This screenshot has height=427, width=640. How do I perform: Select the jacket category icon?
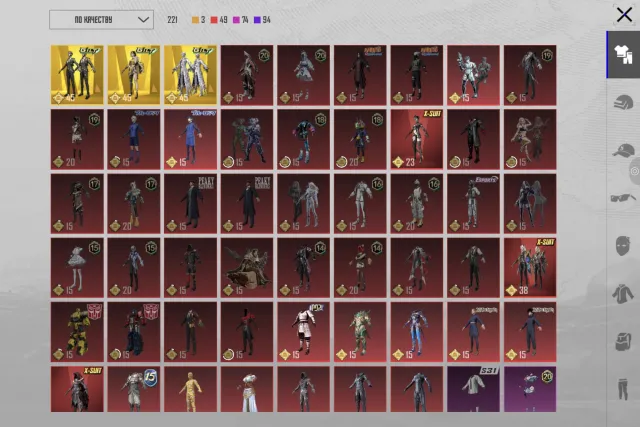click(x=623, y=294)
